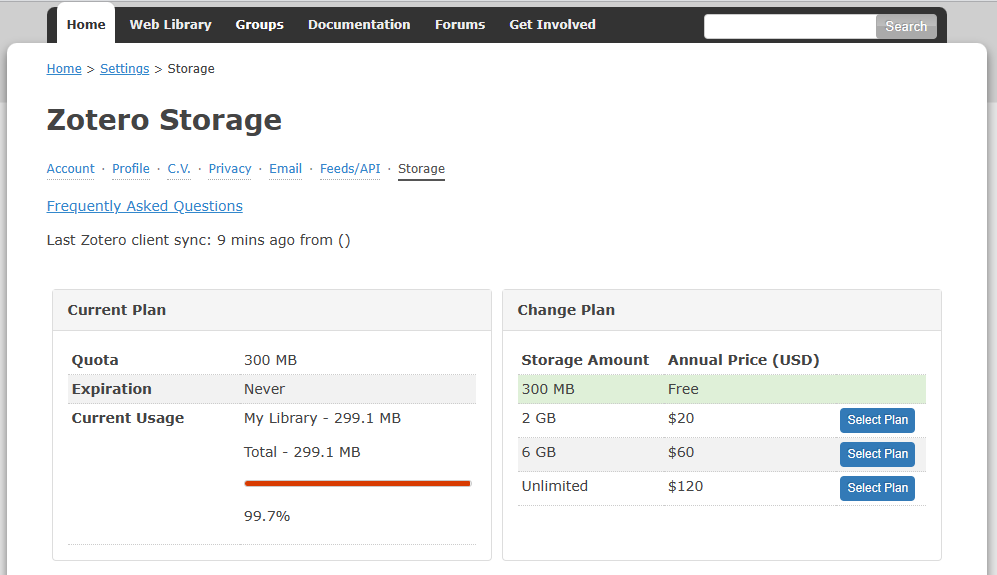
Task: Open the Feeds/API settings tab
Action: [350, 169]
